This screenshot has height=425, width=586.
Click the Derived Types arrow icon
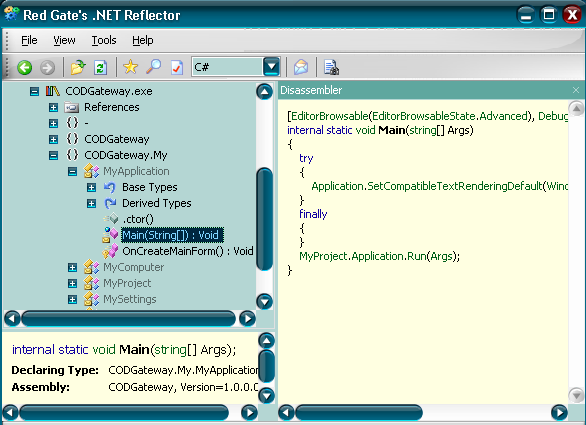110,203
